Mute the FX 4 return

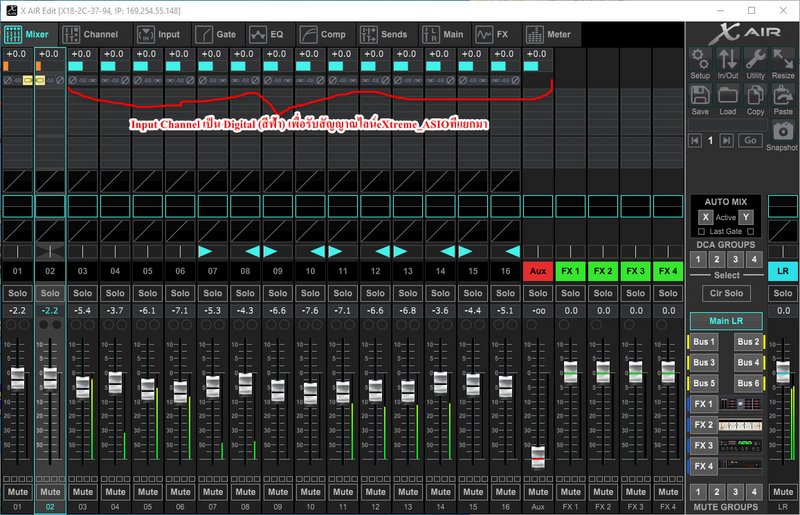click(x=668, y=492)
